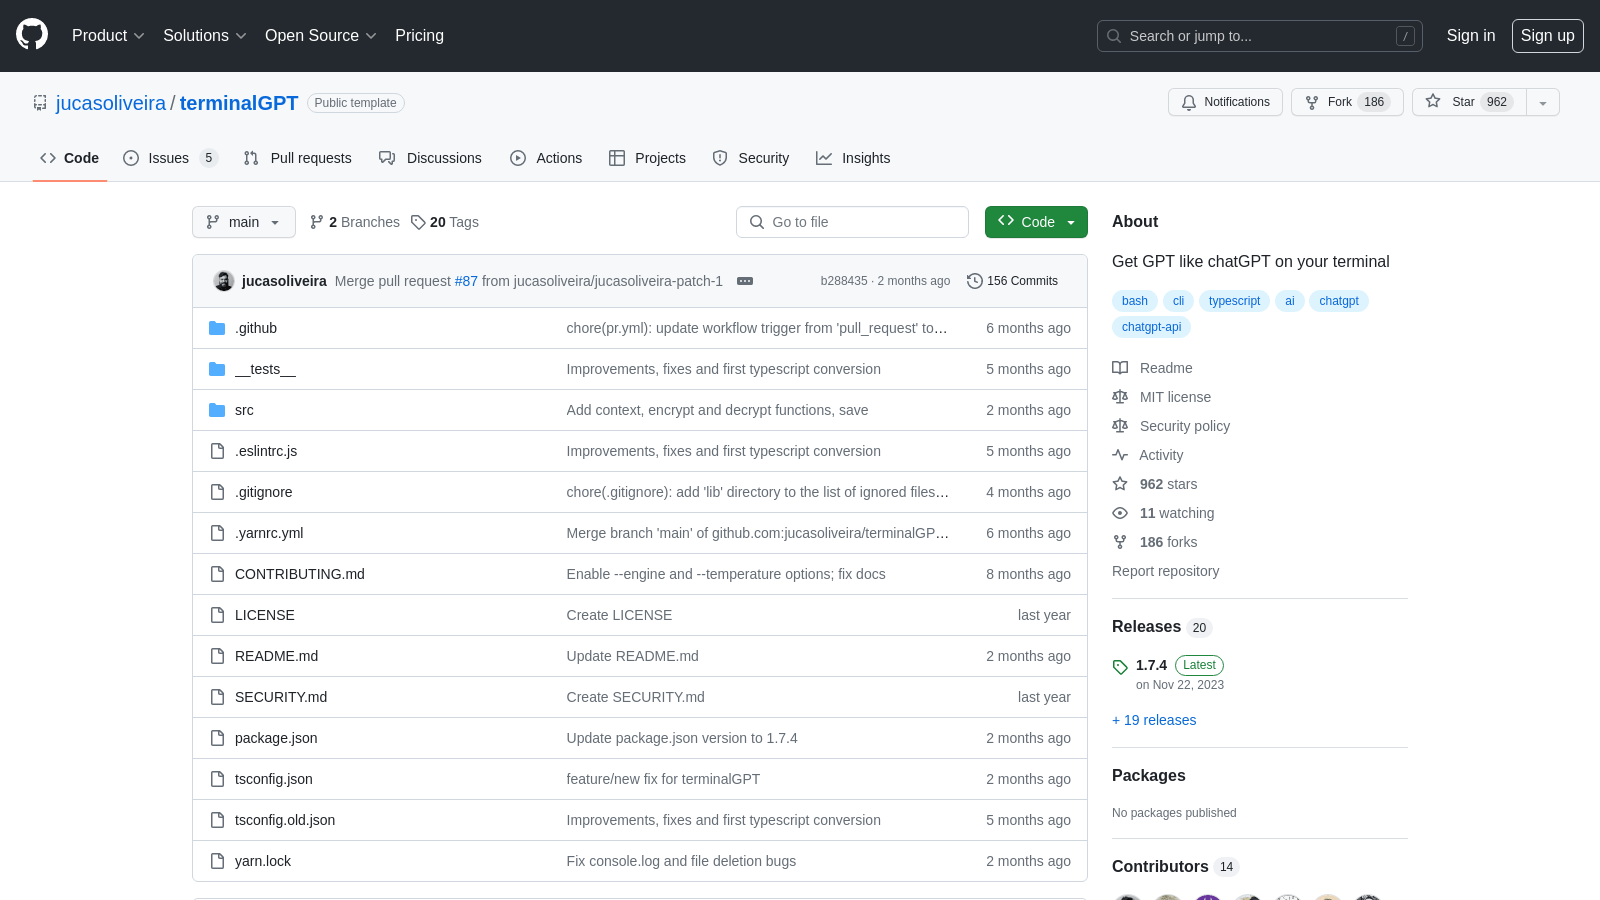Open the Product dropdown menu

pos(108,36)
